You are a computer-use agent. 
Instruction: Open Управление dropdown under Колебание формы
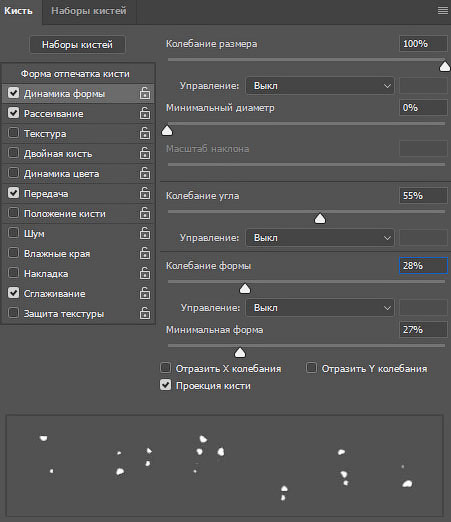point(320,308)
